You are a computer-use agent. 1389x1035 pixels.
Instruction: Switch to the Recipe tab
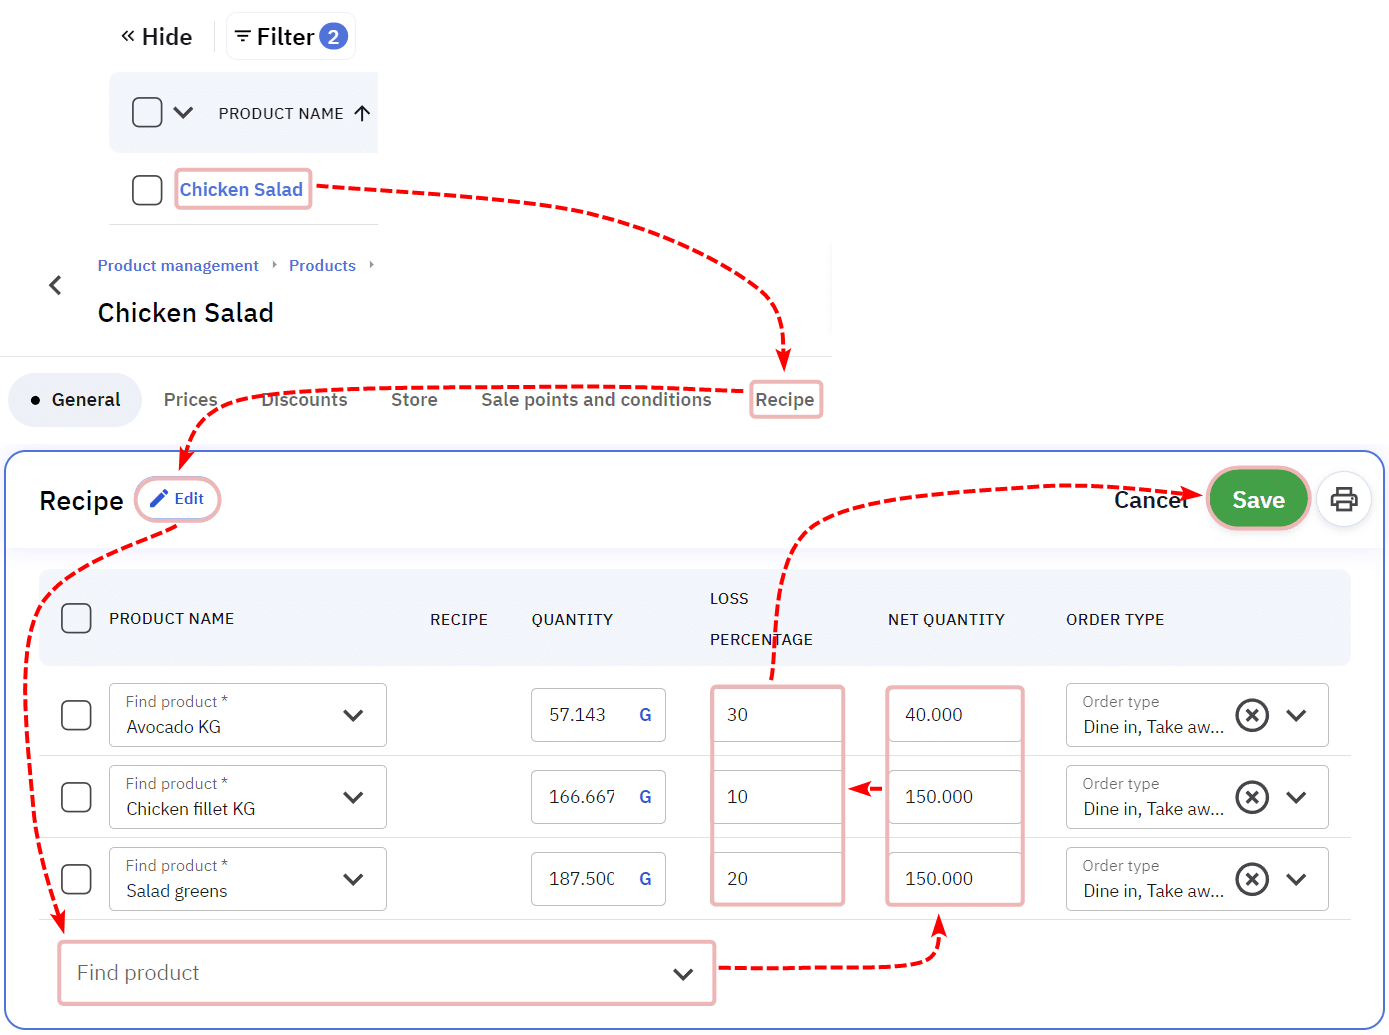point(785,400)
